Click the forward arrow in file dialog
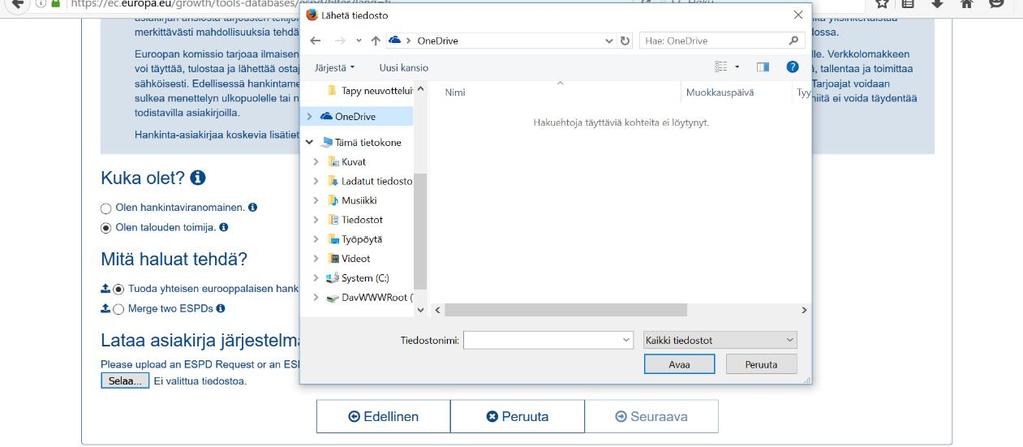 340,40
